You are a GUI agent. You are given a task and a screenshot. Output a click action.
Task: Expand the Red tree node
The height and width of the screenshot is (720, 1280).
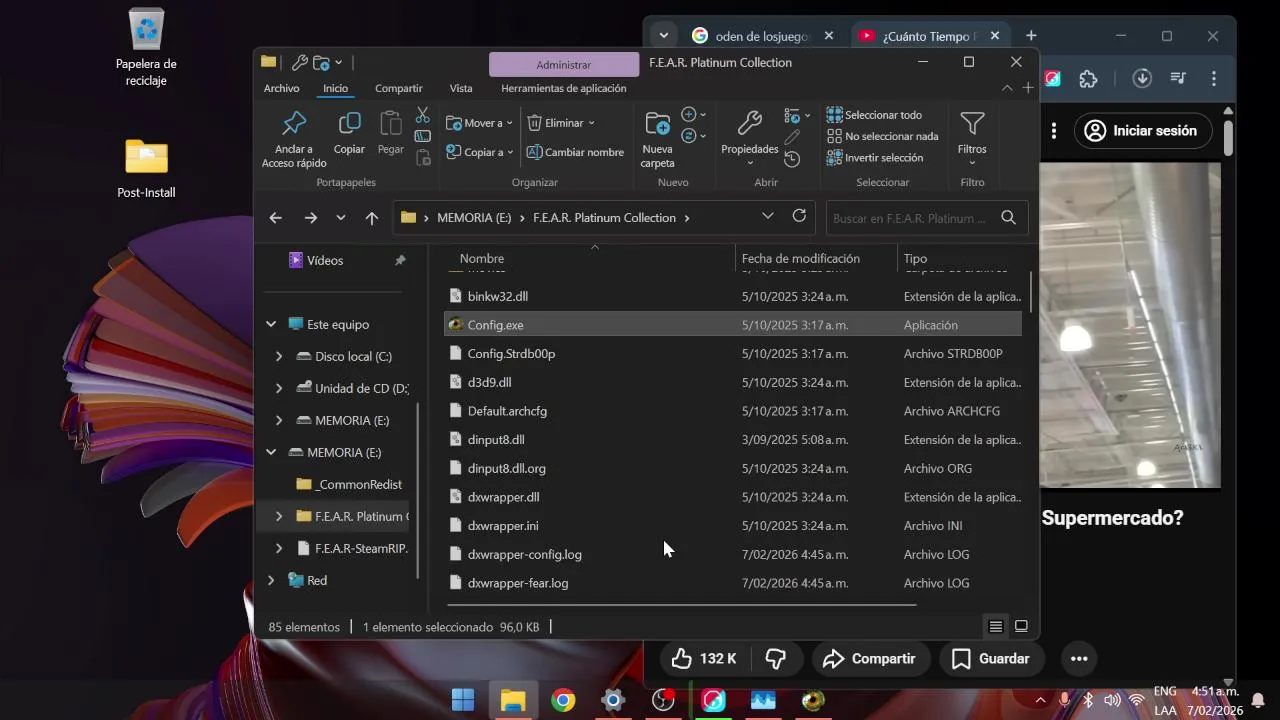click(271, 580)
